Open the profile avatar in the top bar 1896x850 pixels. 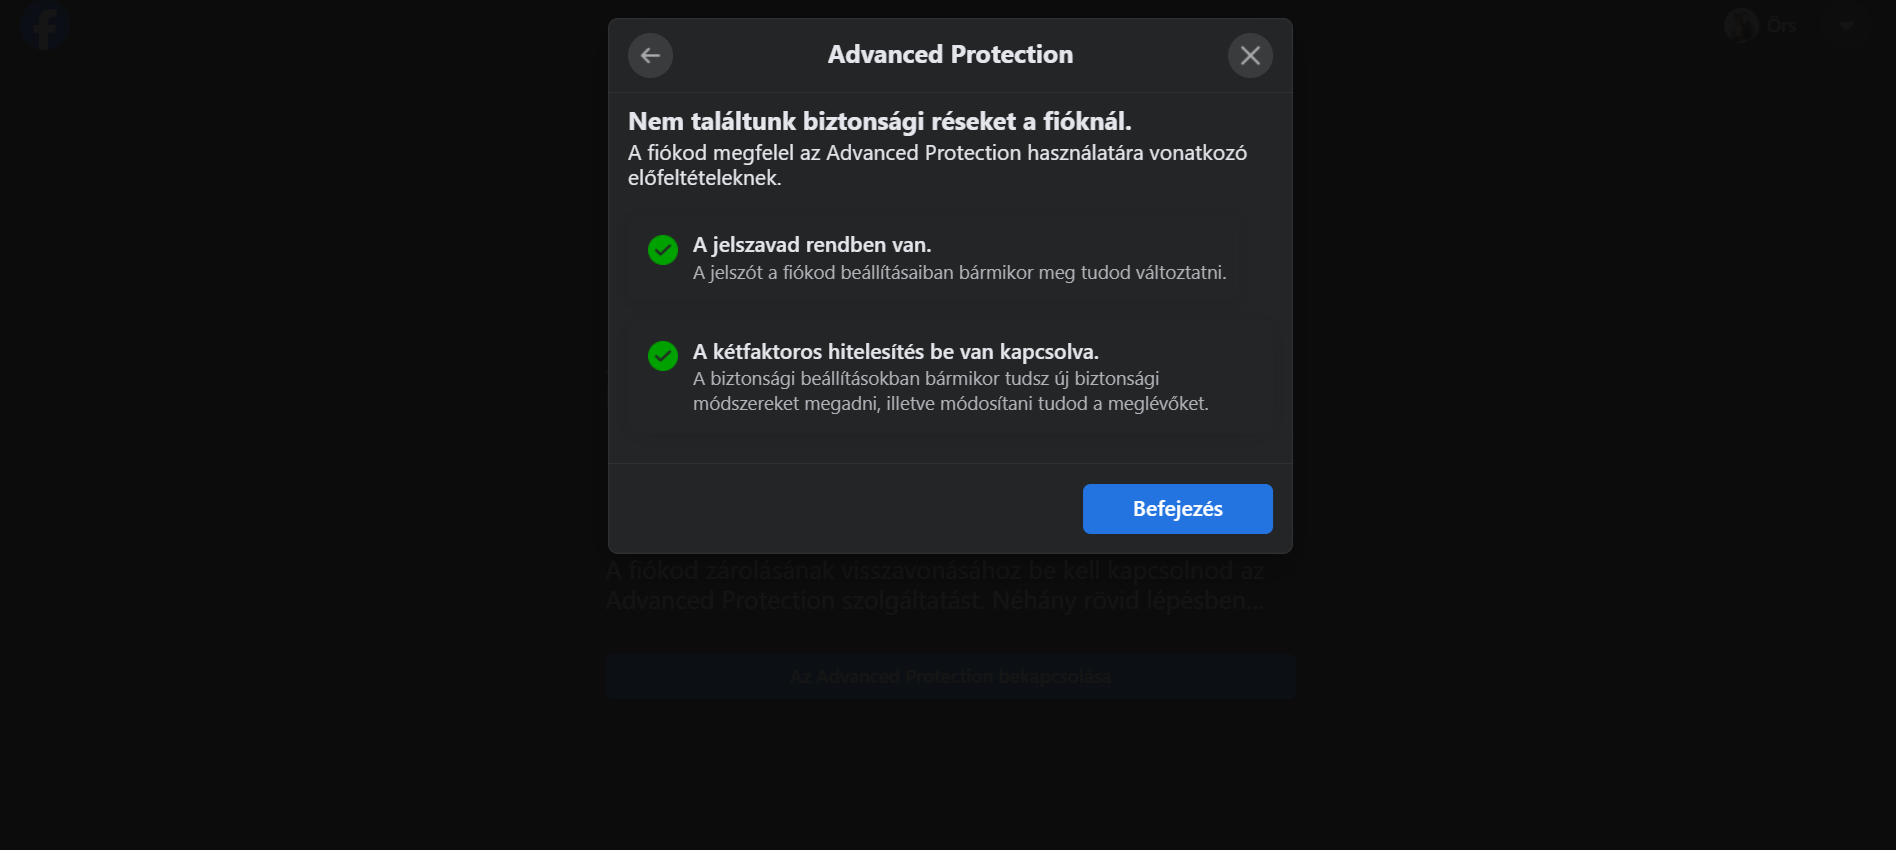[1741, 26]
